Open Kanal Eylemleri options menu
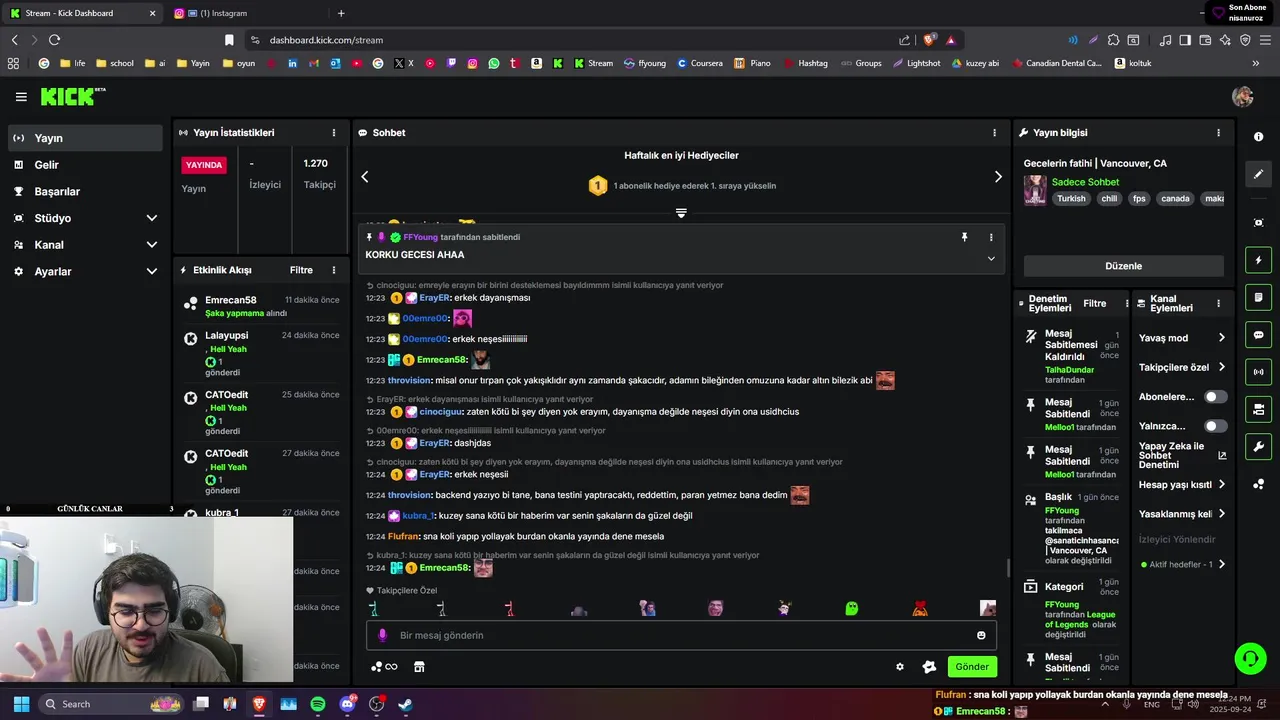 pos(1218,303)
